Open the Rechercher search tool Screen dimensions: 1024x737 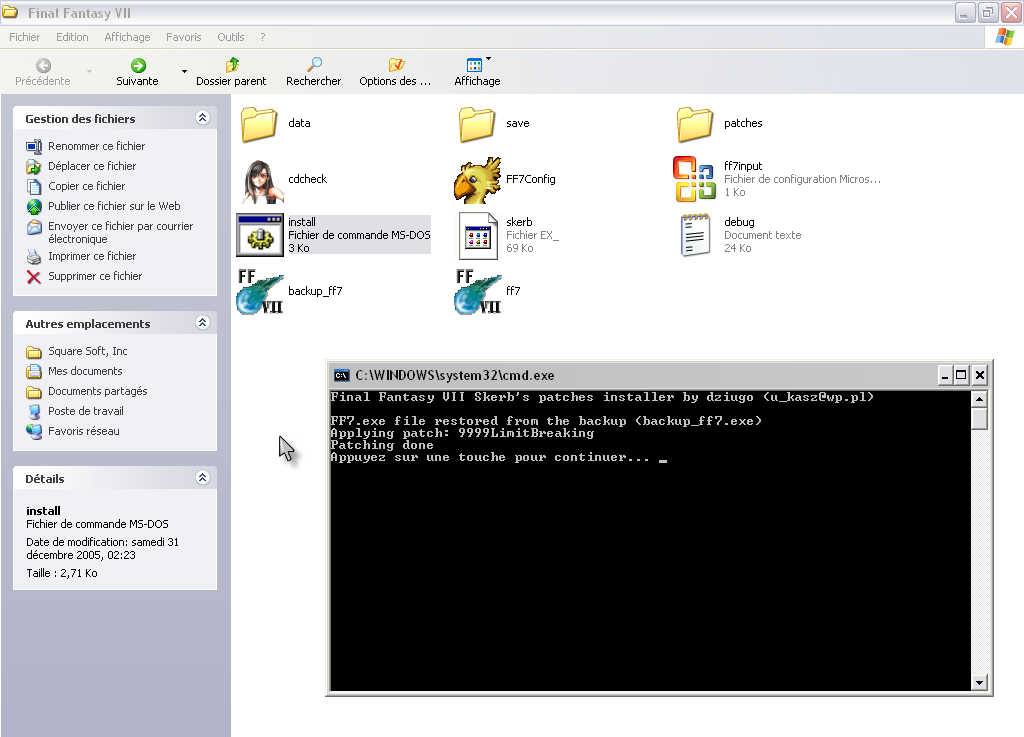click(313, 71)
